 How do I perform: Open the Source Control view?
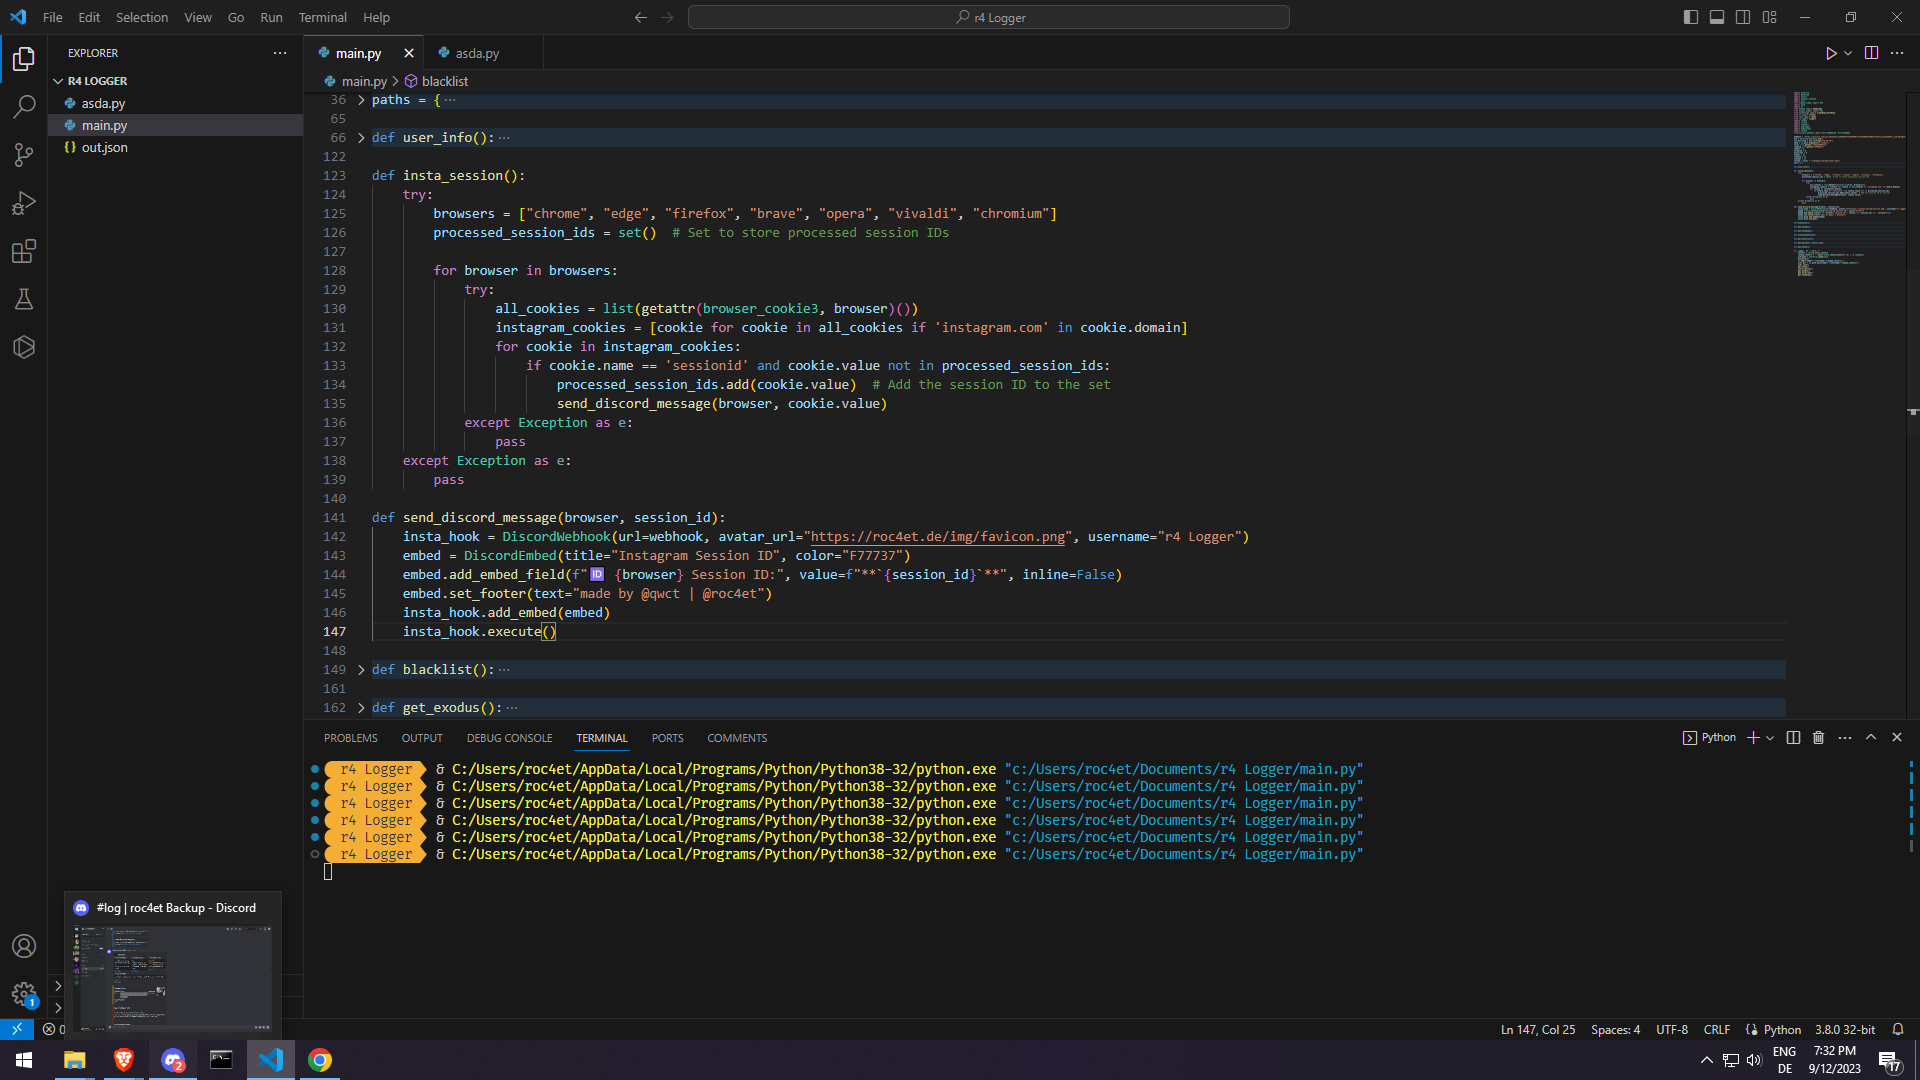click(24, 154)
